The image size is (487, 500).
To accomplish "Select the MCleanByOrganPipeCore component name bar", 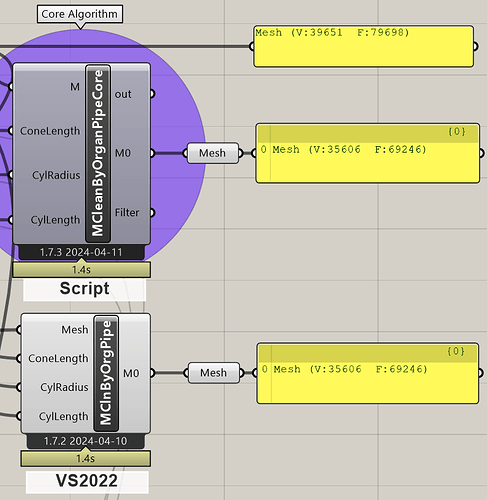I will coord(98,153).
